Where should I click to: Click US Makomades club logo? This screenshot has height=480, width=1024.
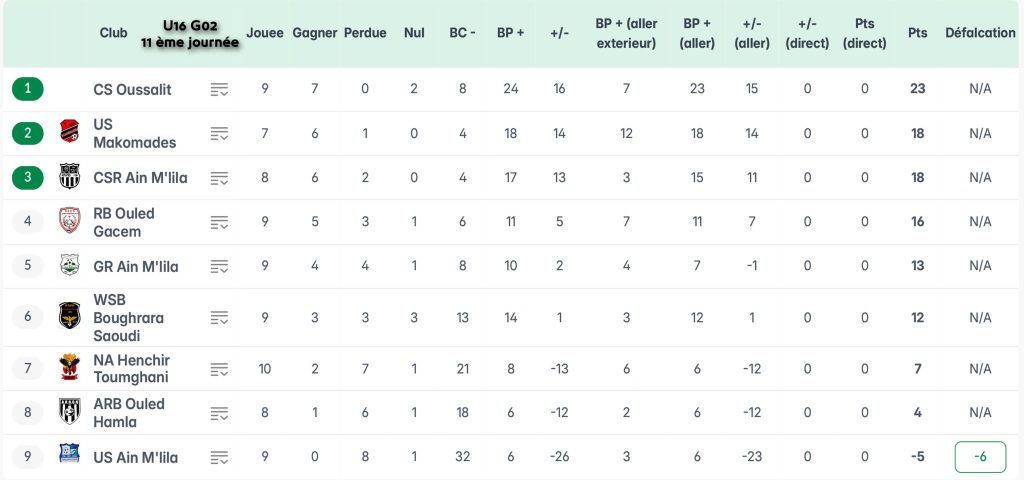[x=69, y=133]
